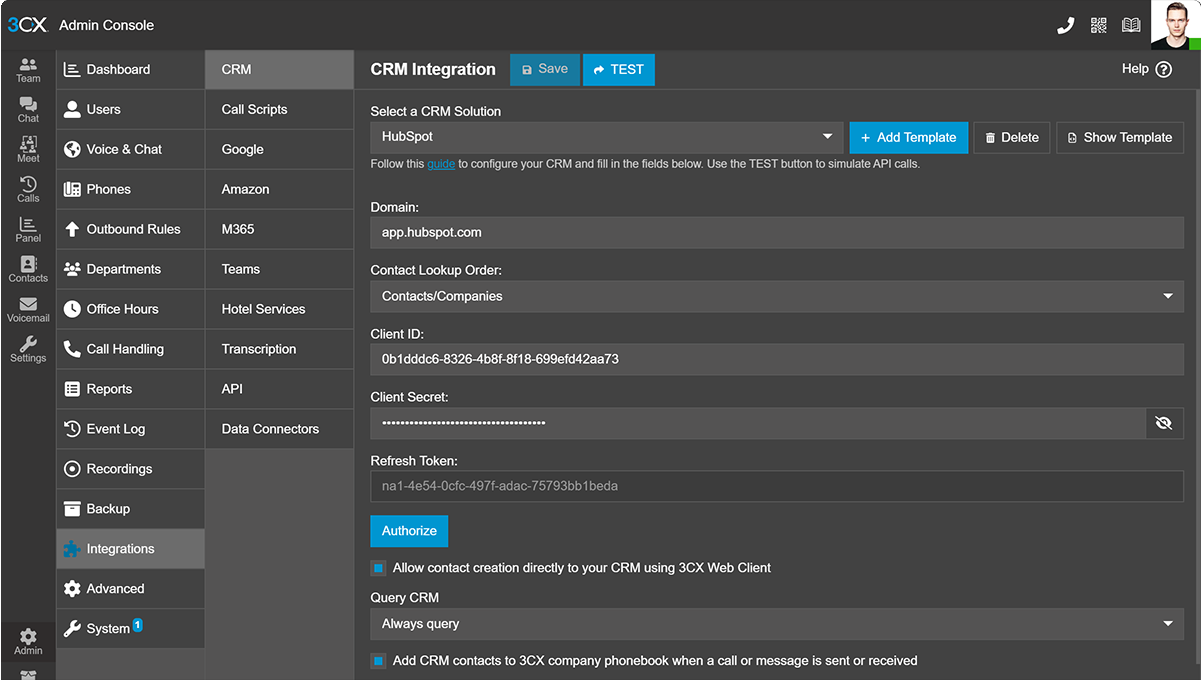Open the QR code icon

click(x=1099, y=25)
